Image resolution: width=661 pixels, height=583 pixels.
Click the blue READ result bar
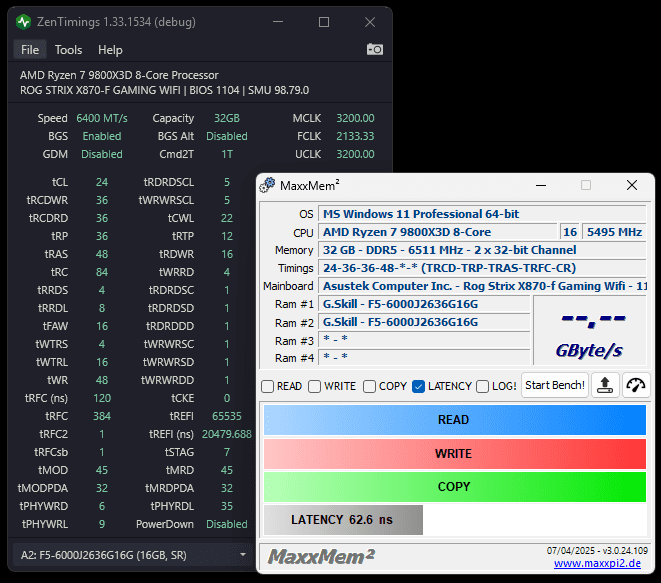(455, 420)
